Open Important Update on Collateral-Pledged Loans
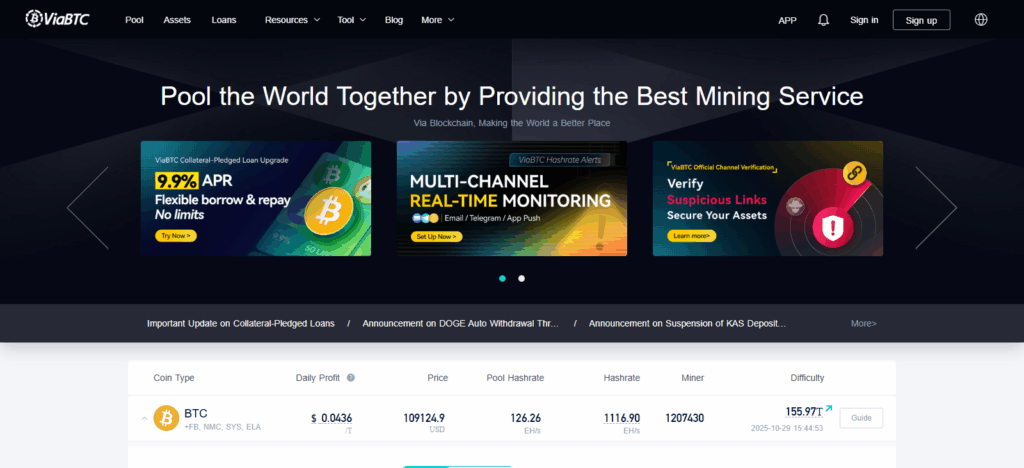Viewport: 1024px width, 468px height. coord(241,323)
